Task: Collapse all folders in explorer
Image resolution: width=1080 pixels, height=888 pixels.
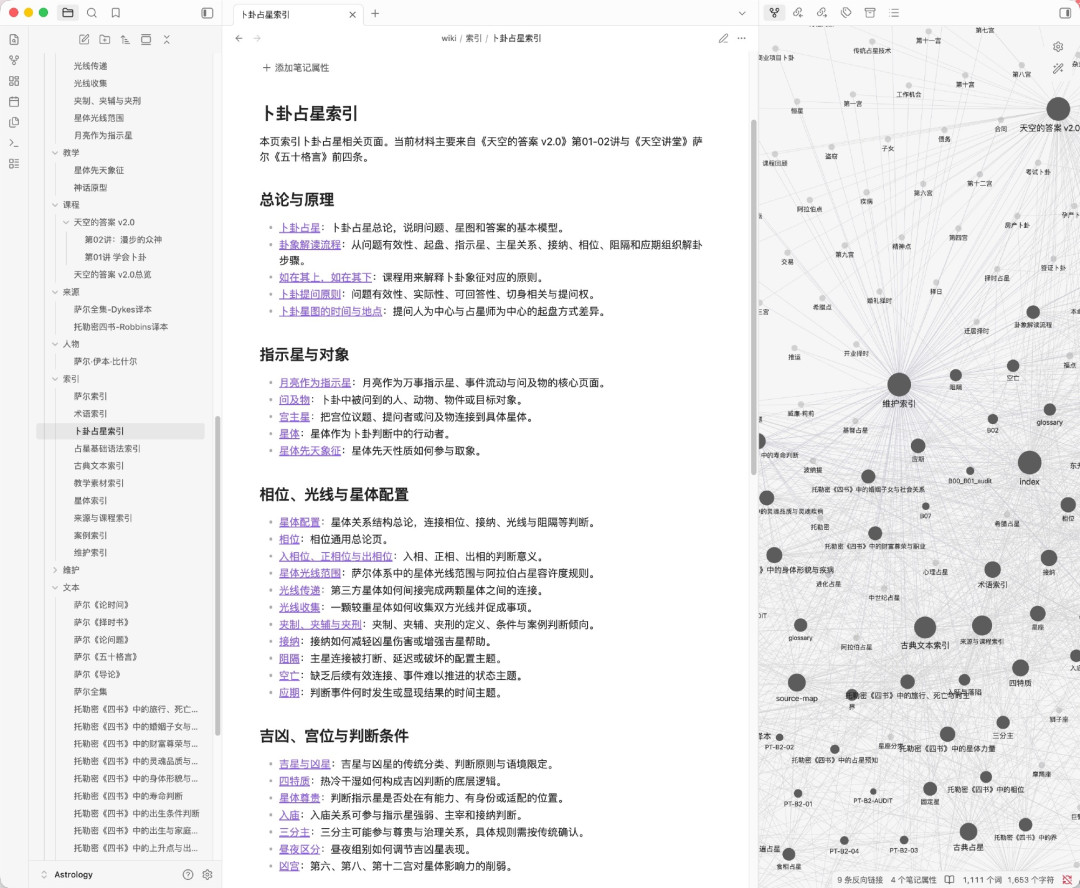Action: (167, 39)
